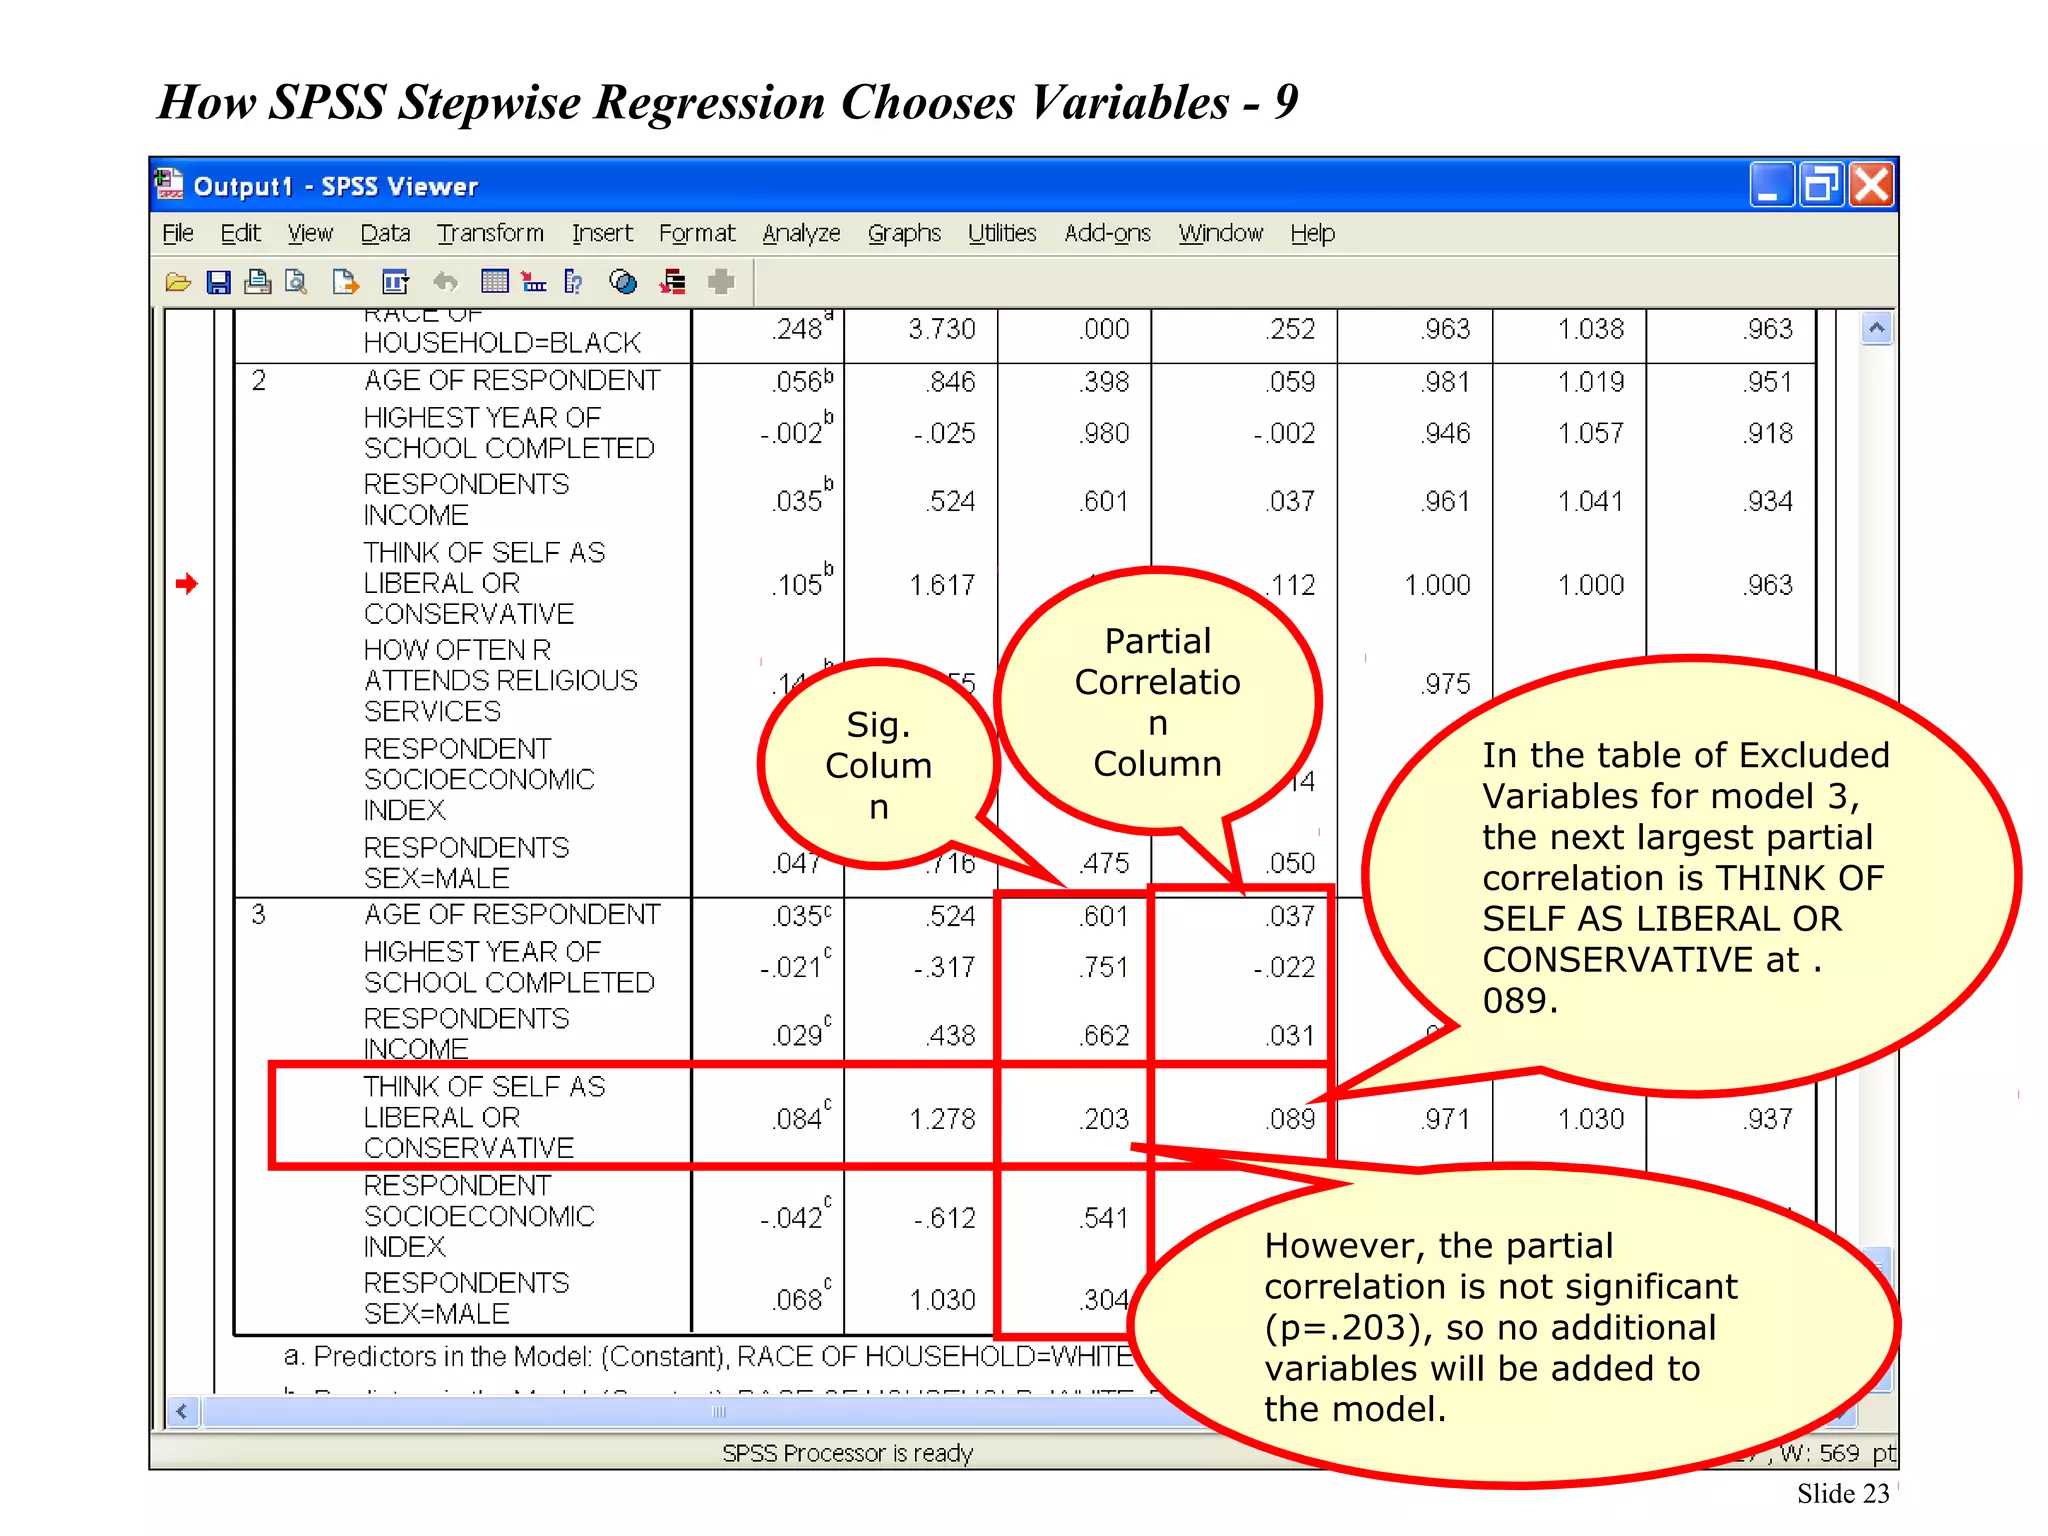
Task: Open the Insert menu
Action: click(602, 233)
